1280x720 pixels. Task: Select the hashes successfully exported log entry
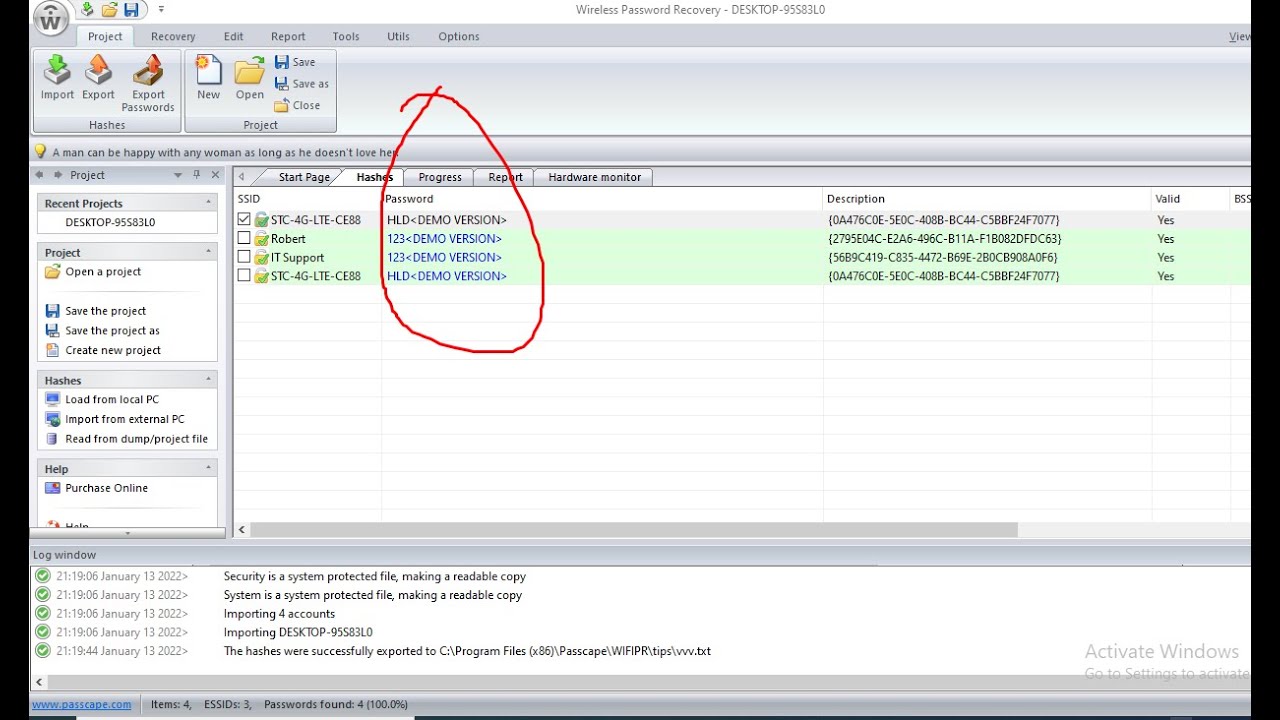click(x=467, y=651)
